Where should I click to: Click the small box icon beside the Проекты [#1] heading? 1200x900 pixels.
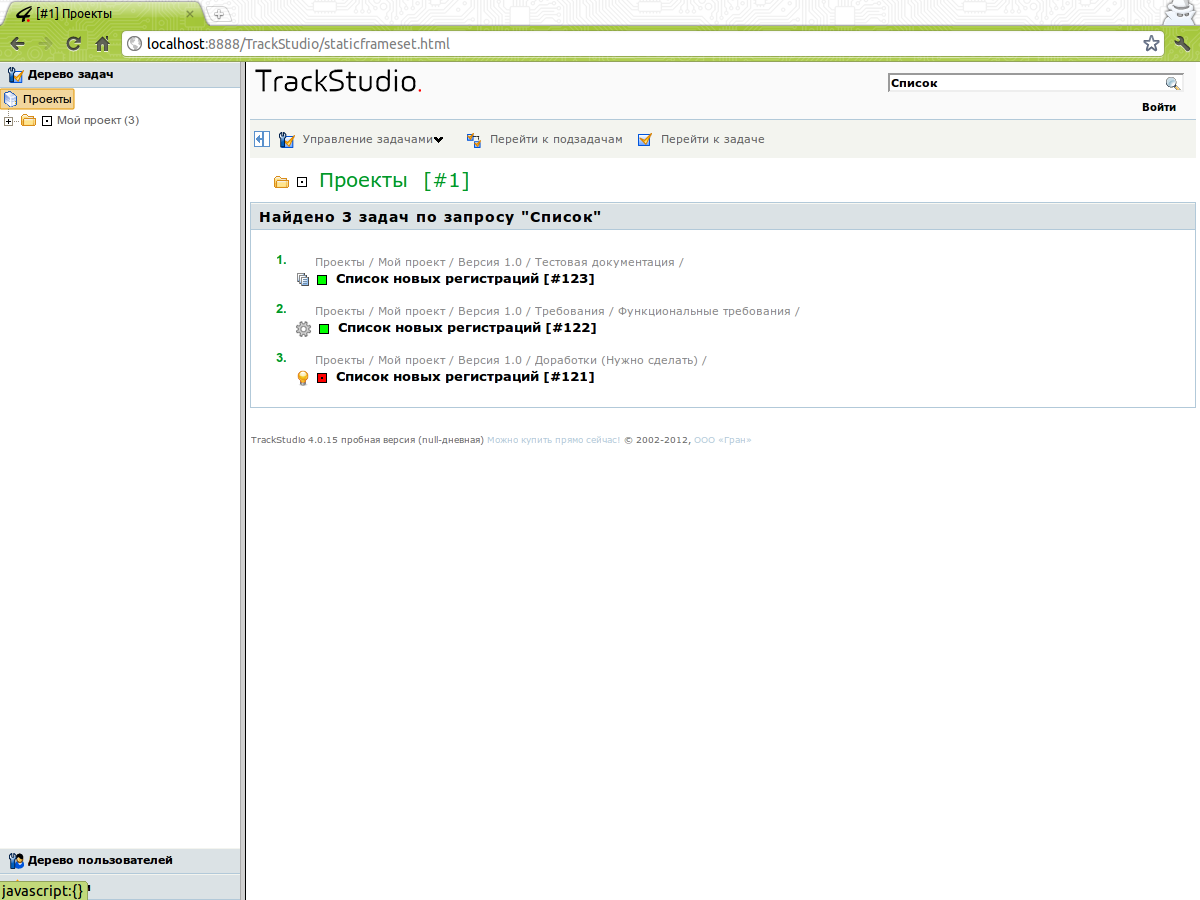coord(302,182)
